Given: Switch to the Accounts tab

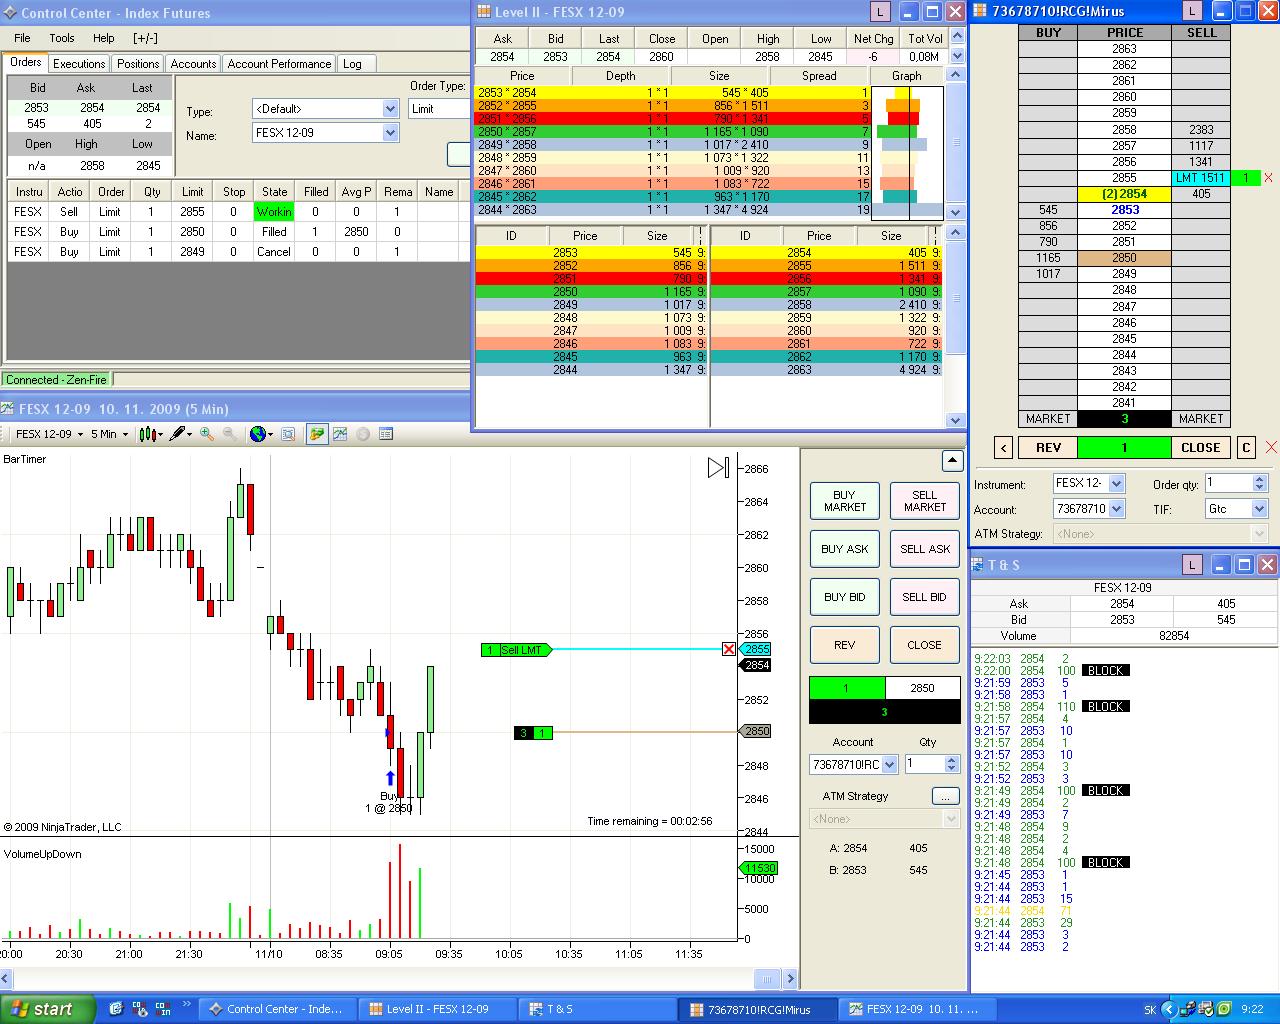Looking at the screenshot, I should [193, 63].
